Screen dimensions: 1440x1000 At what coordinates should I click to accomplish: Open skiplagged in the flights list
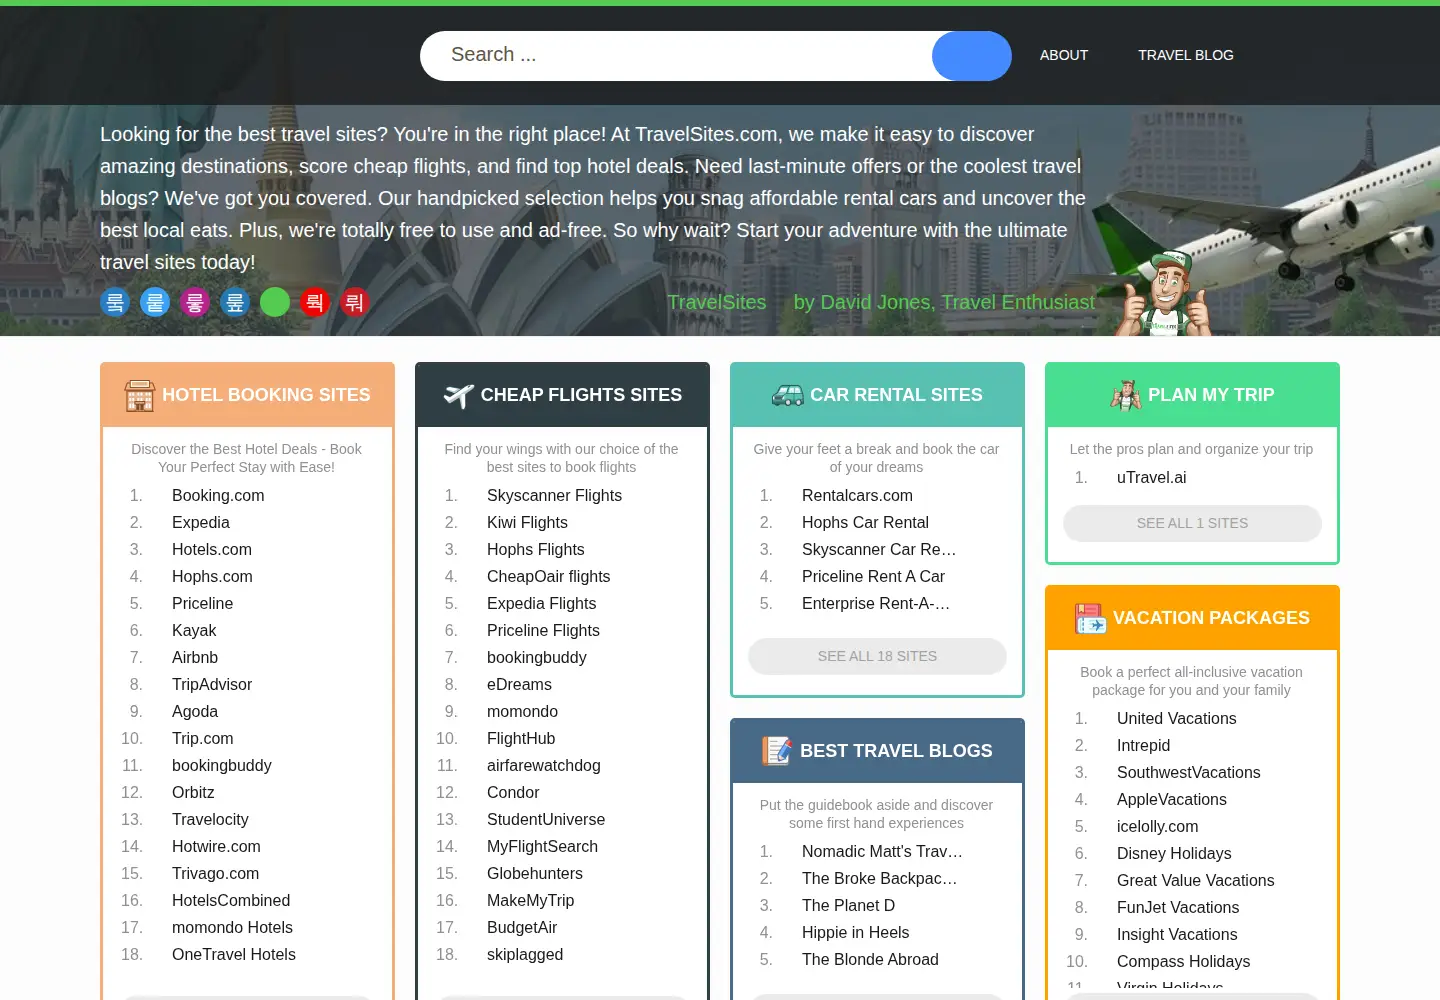pyautogui.click(x=525, y=954)
